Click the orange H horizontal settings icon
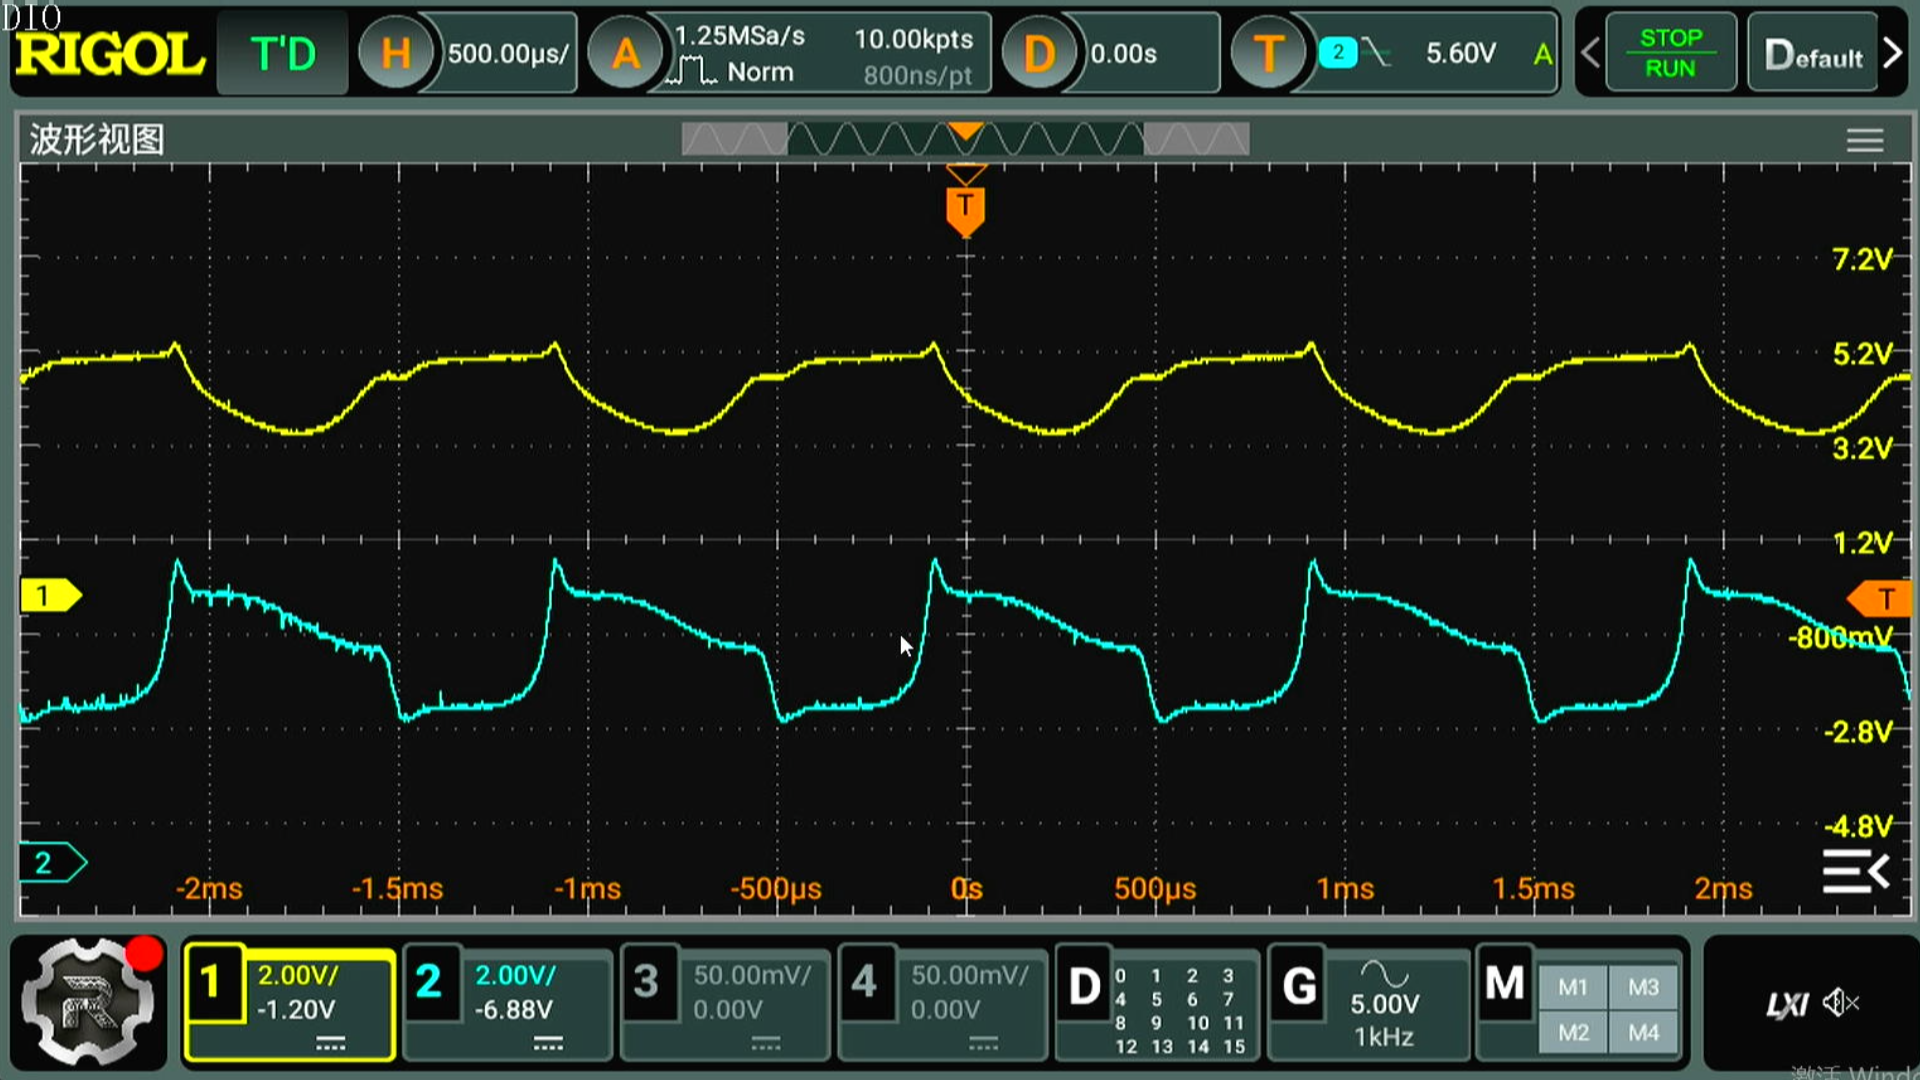Image resolution: width=1920 pixels, height=1080 pixels. click(395, 54)
